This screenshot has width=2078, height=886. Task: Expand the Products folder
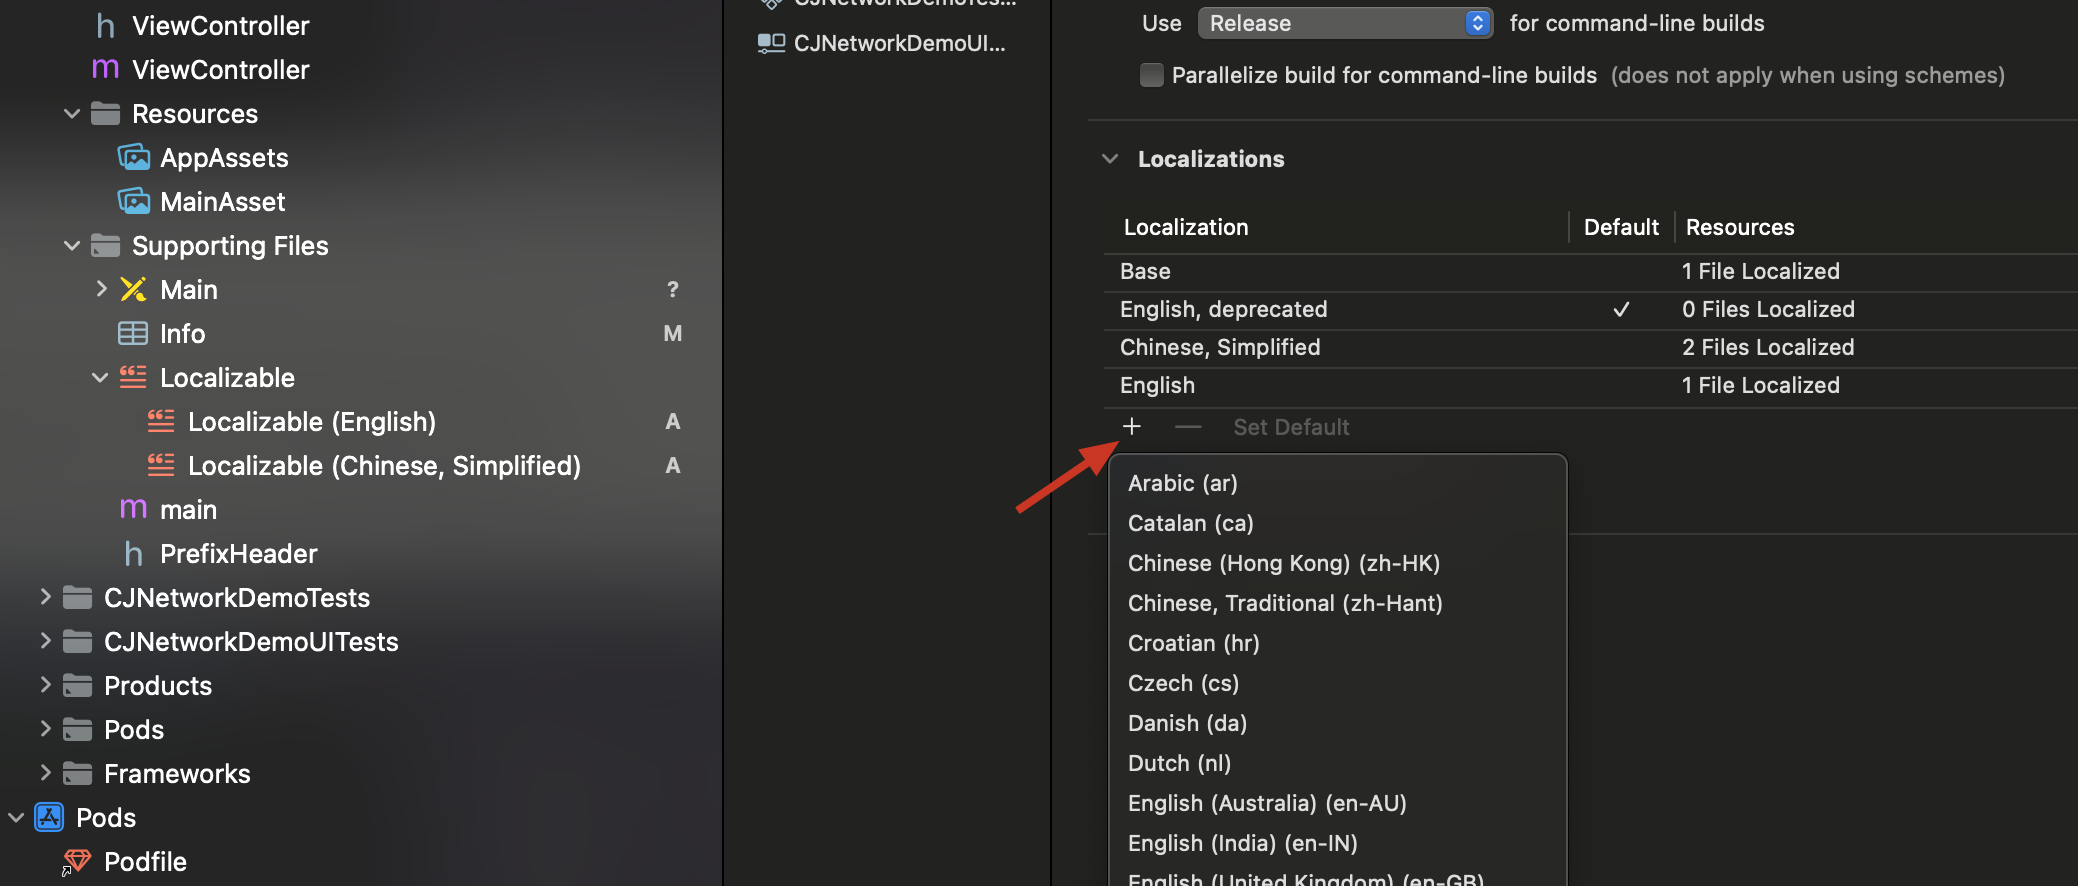tap(45, 685)
